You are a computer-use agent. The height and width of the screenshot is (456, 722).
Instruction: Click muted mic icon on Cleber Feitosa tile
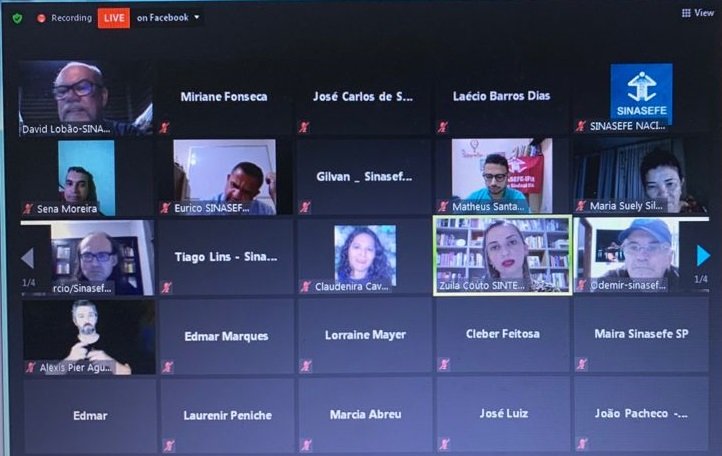[443, 366]
